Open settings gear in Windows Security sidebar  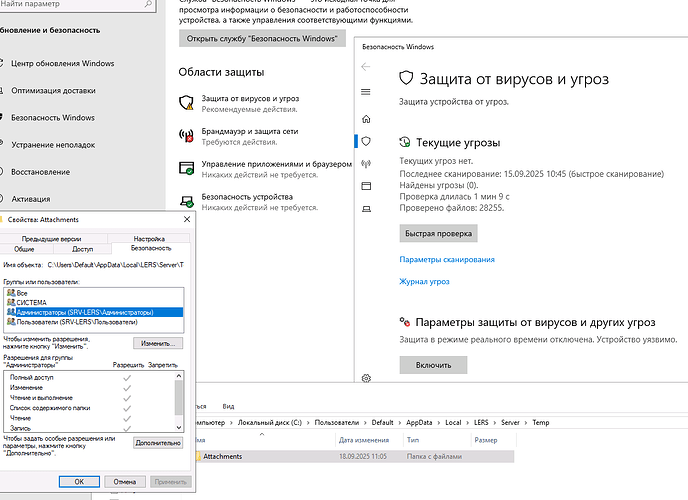point(366,378)
